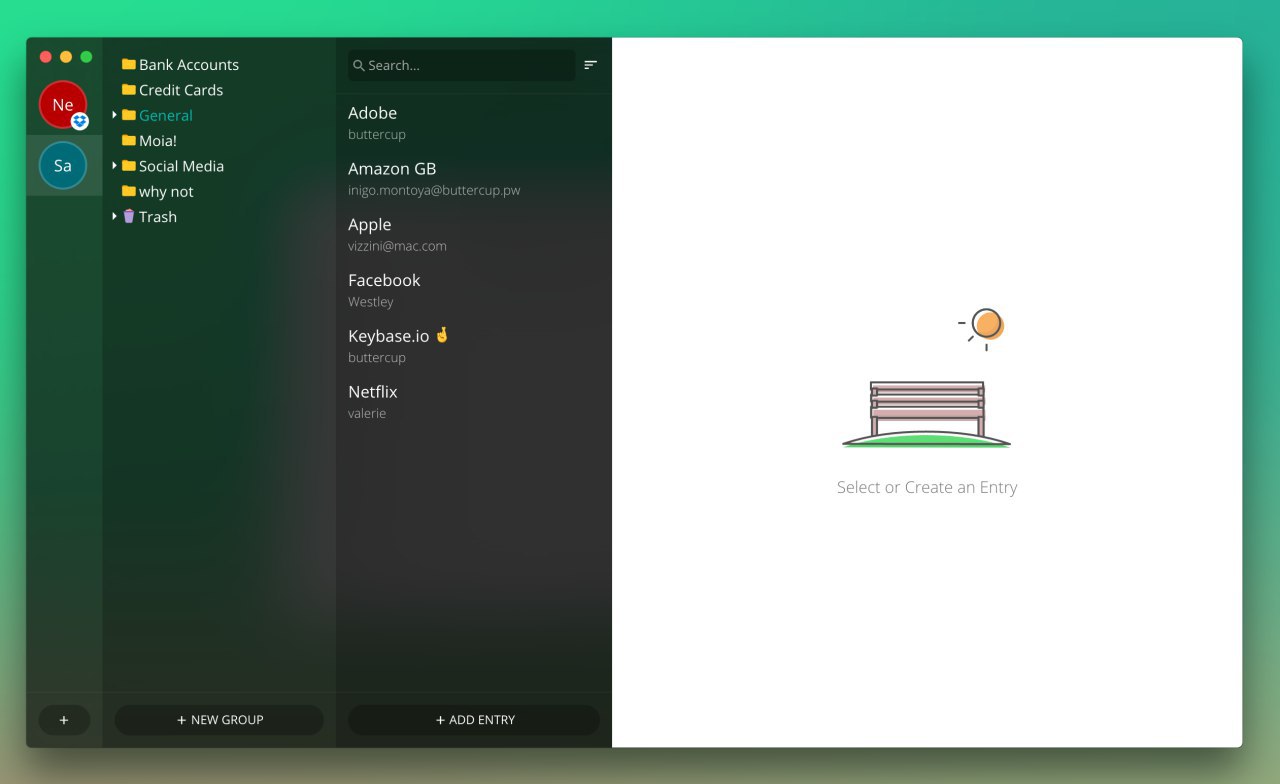
Task: Click the vizzini@mac.com username text
Action: (397, 246)
